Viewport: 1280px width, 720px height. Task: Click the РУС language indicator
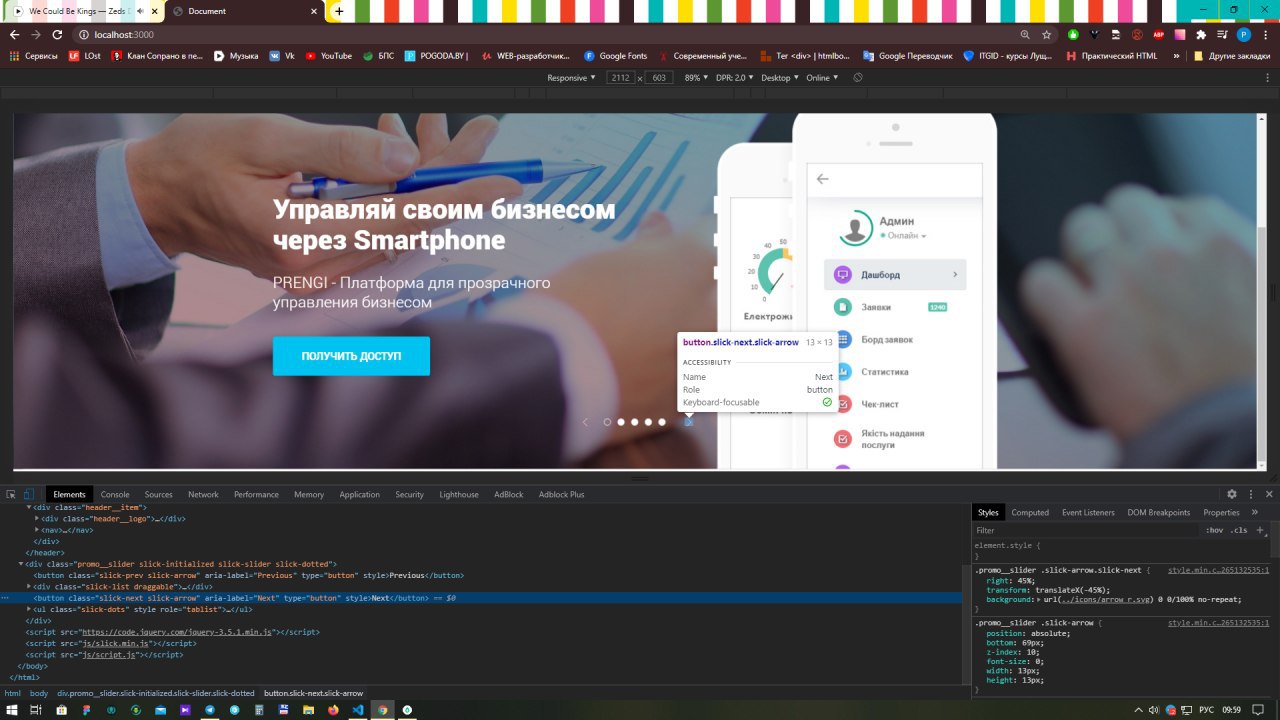pyautogui.click(x=1206, y=710)
